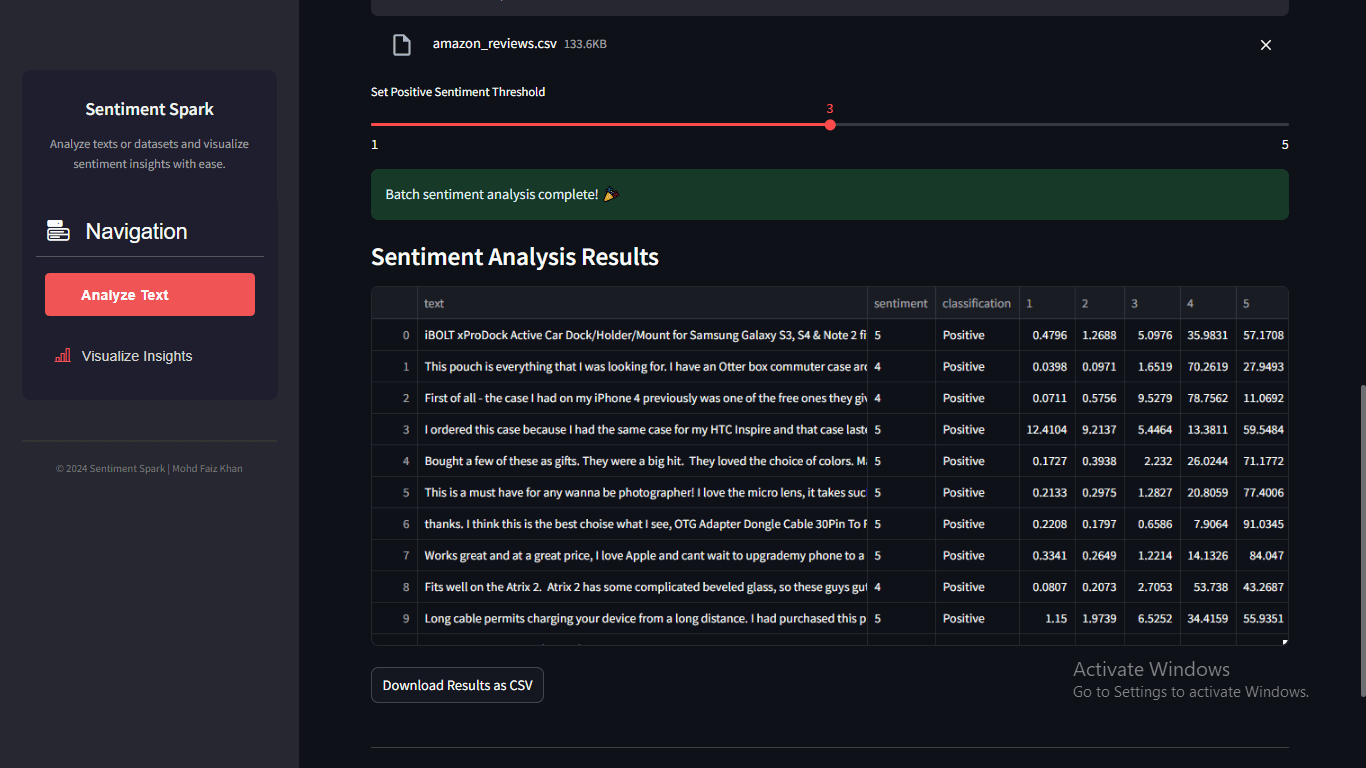Sort table by the classification column header
This screenshot has height=768, width=1366.
coord(976,303)
